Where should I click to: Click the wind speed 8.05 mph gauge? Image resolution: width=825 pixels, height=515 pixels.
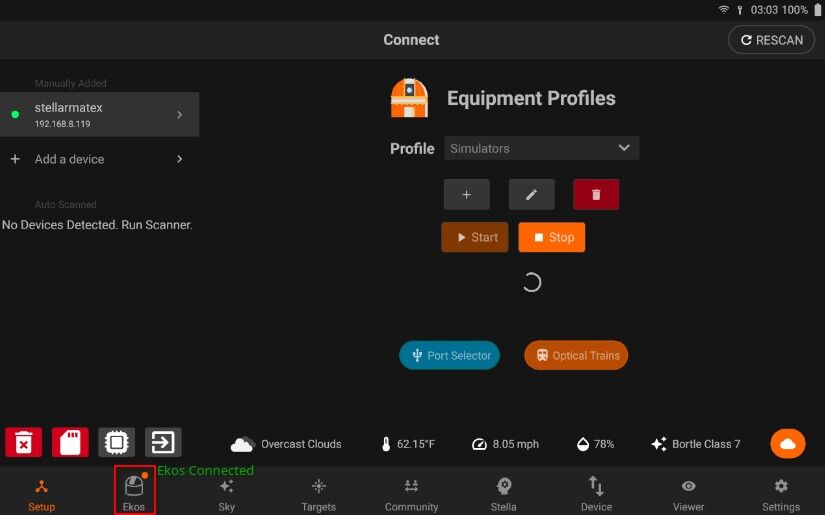click(505, 444)
